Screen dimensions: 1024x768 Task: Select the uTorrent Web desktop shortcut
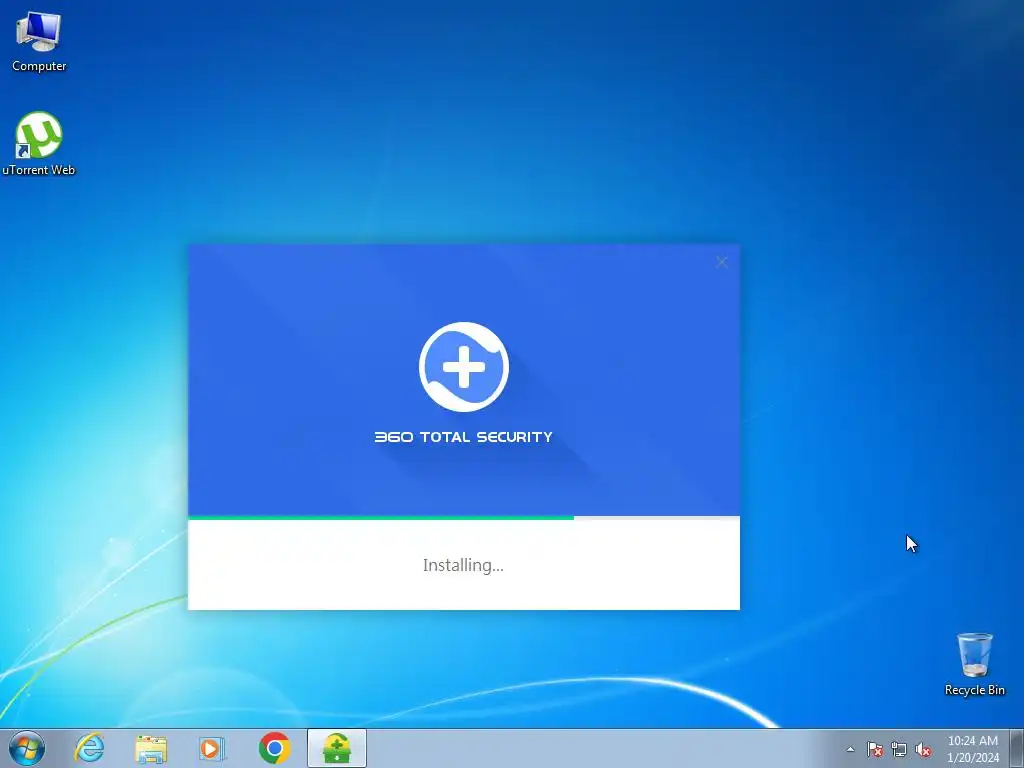point(39,144)
